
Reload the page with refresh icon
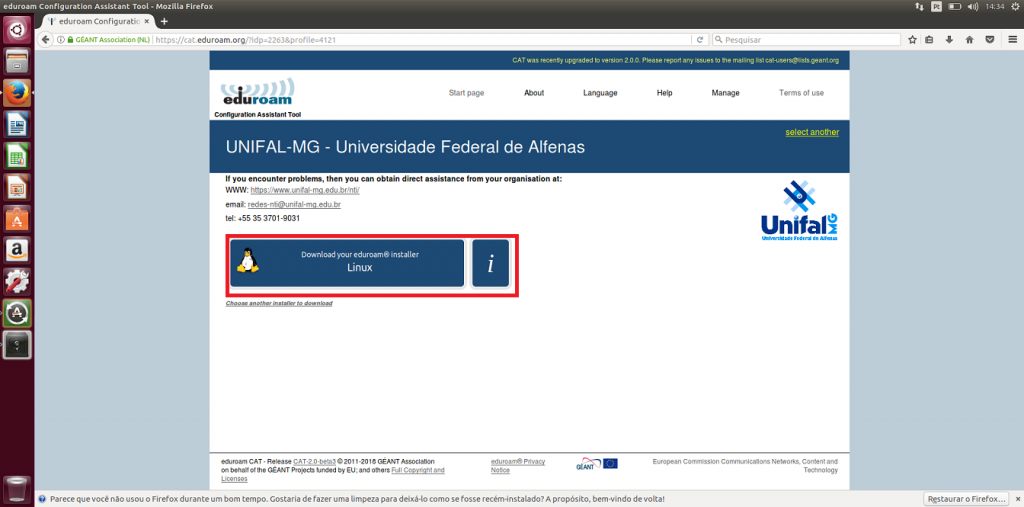point(700,40)
